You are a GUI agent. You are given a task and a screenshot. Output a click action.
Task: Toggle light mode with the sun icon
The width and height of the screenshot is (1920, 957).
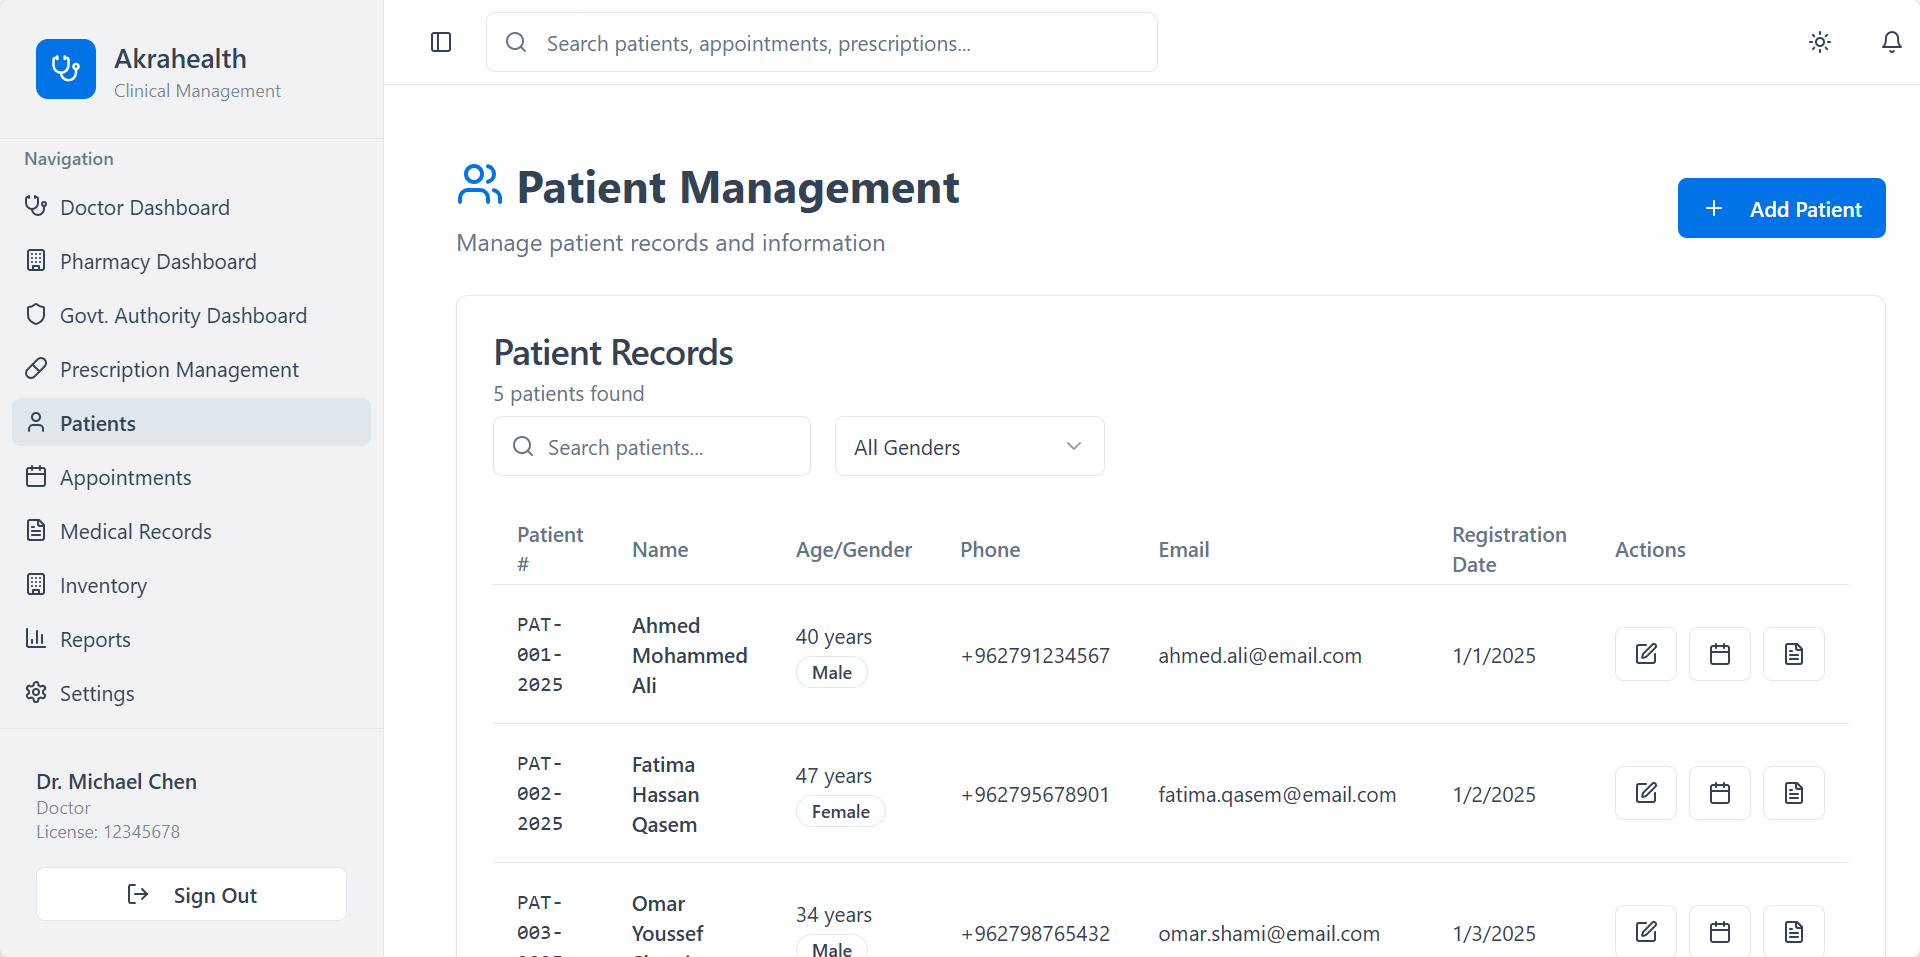(1820, 42)
